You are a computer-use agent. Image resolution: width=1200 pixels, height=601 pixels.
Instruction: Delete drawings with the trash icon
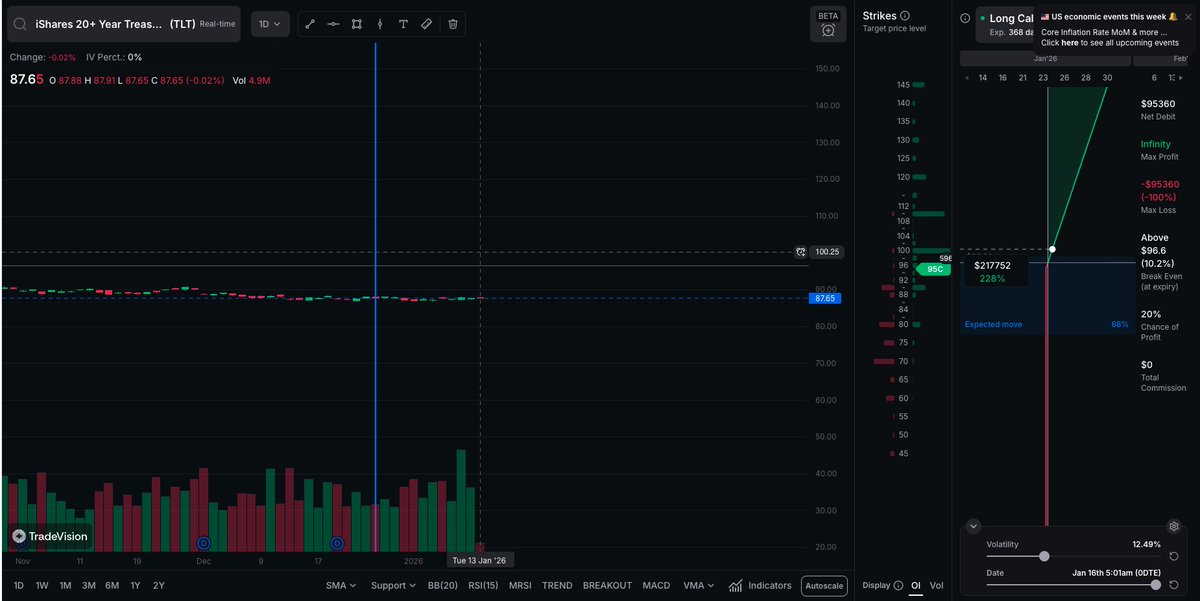click(453, 23)
